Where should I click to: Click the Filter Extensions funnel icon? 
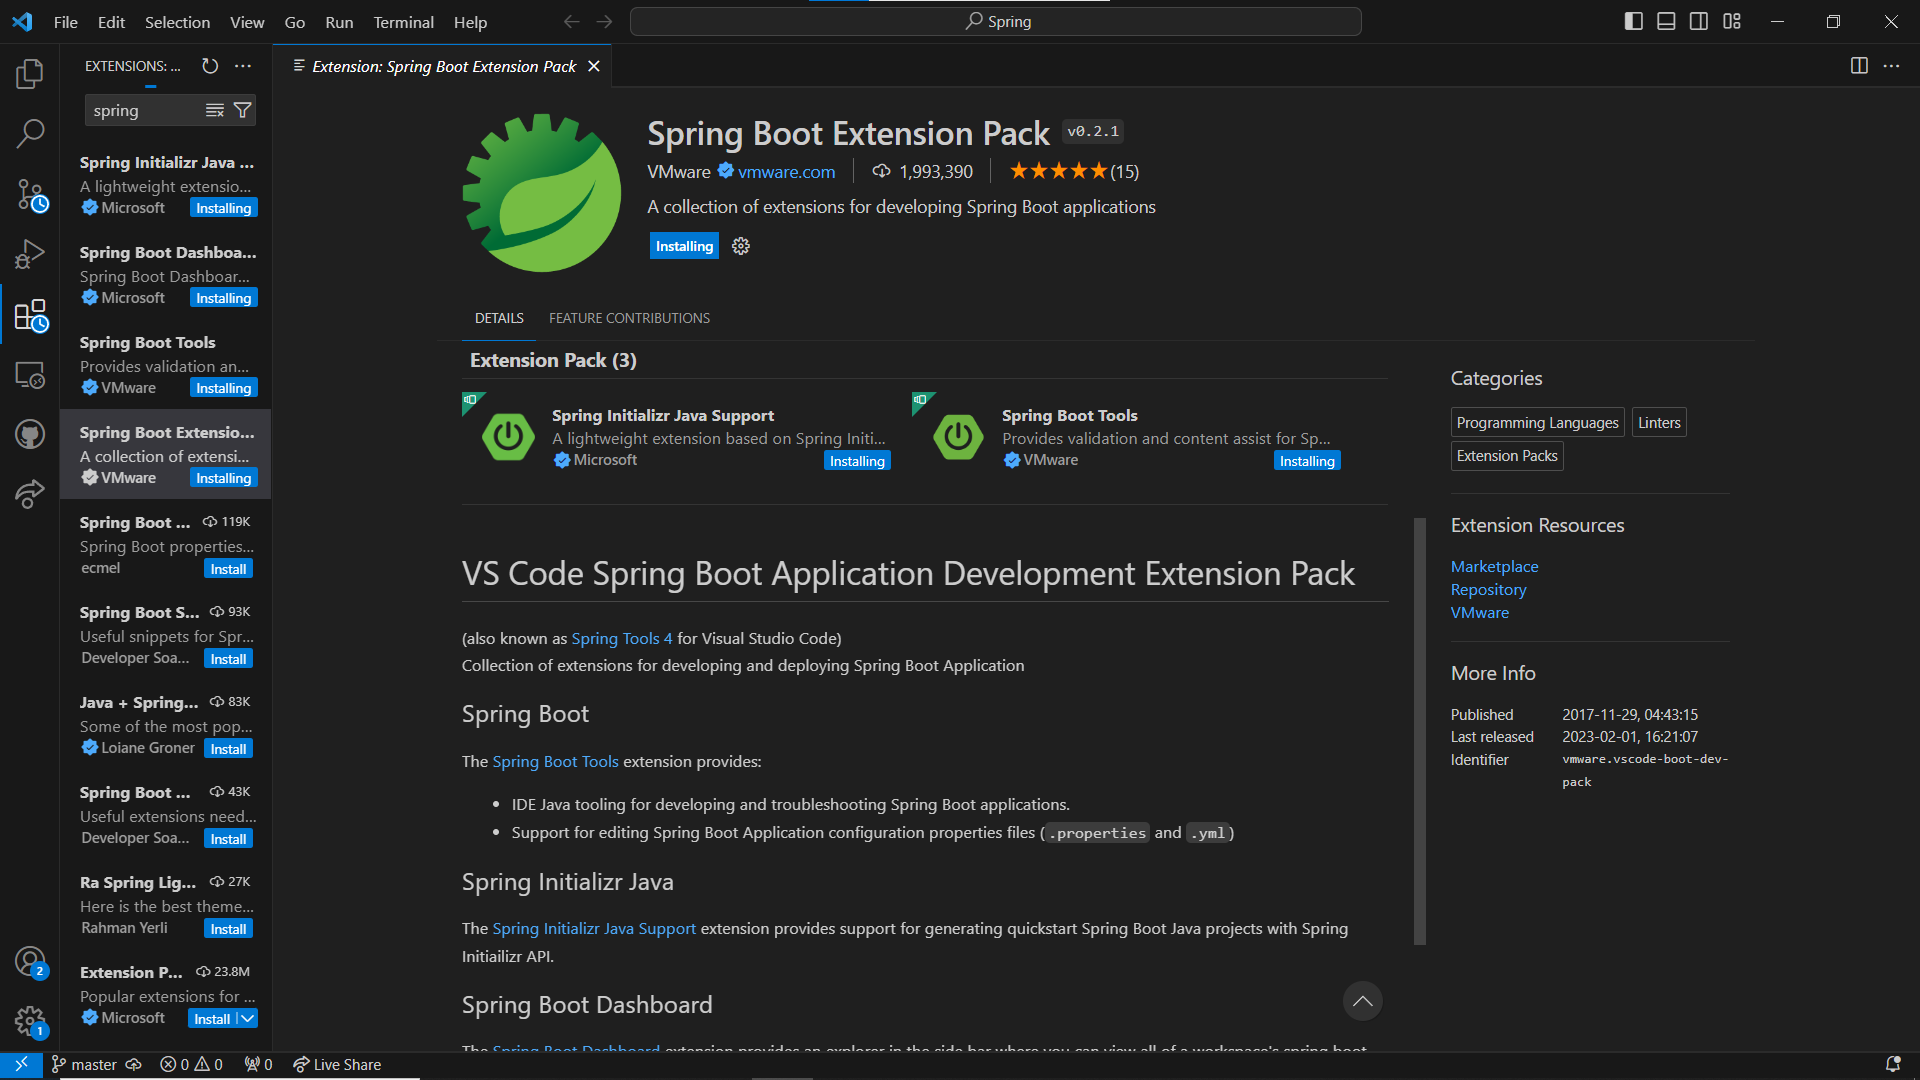pyautogui.click(x=242, y=110)
